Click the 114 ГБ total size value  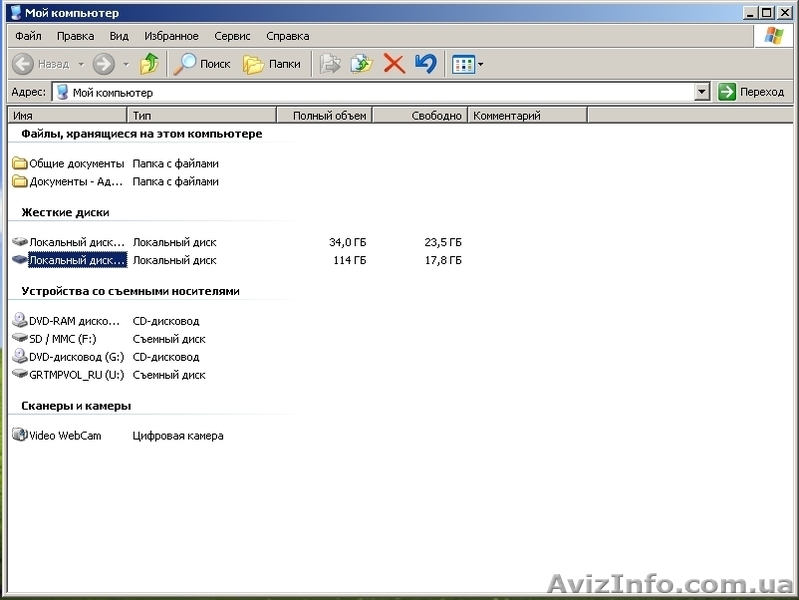tap(350, 260)
